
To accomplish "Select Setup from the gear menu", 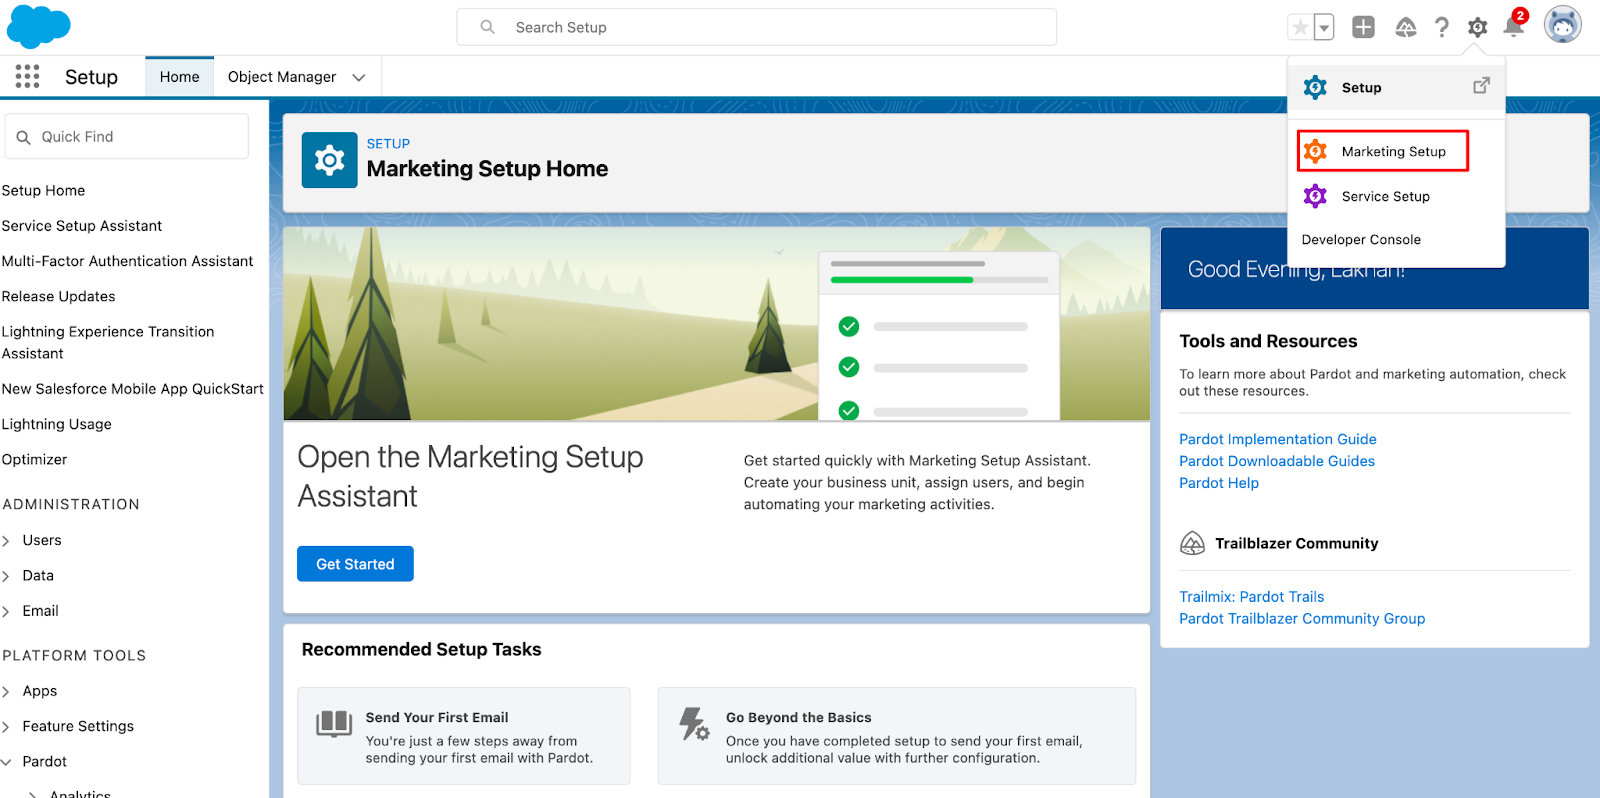I will 1397,88.
